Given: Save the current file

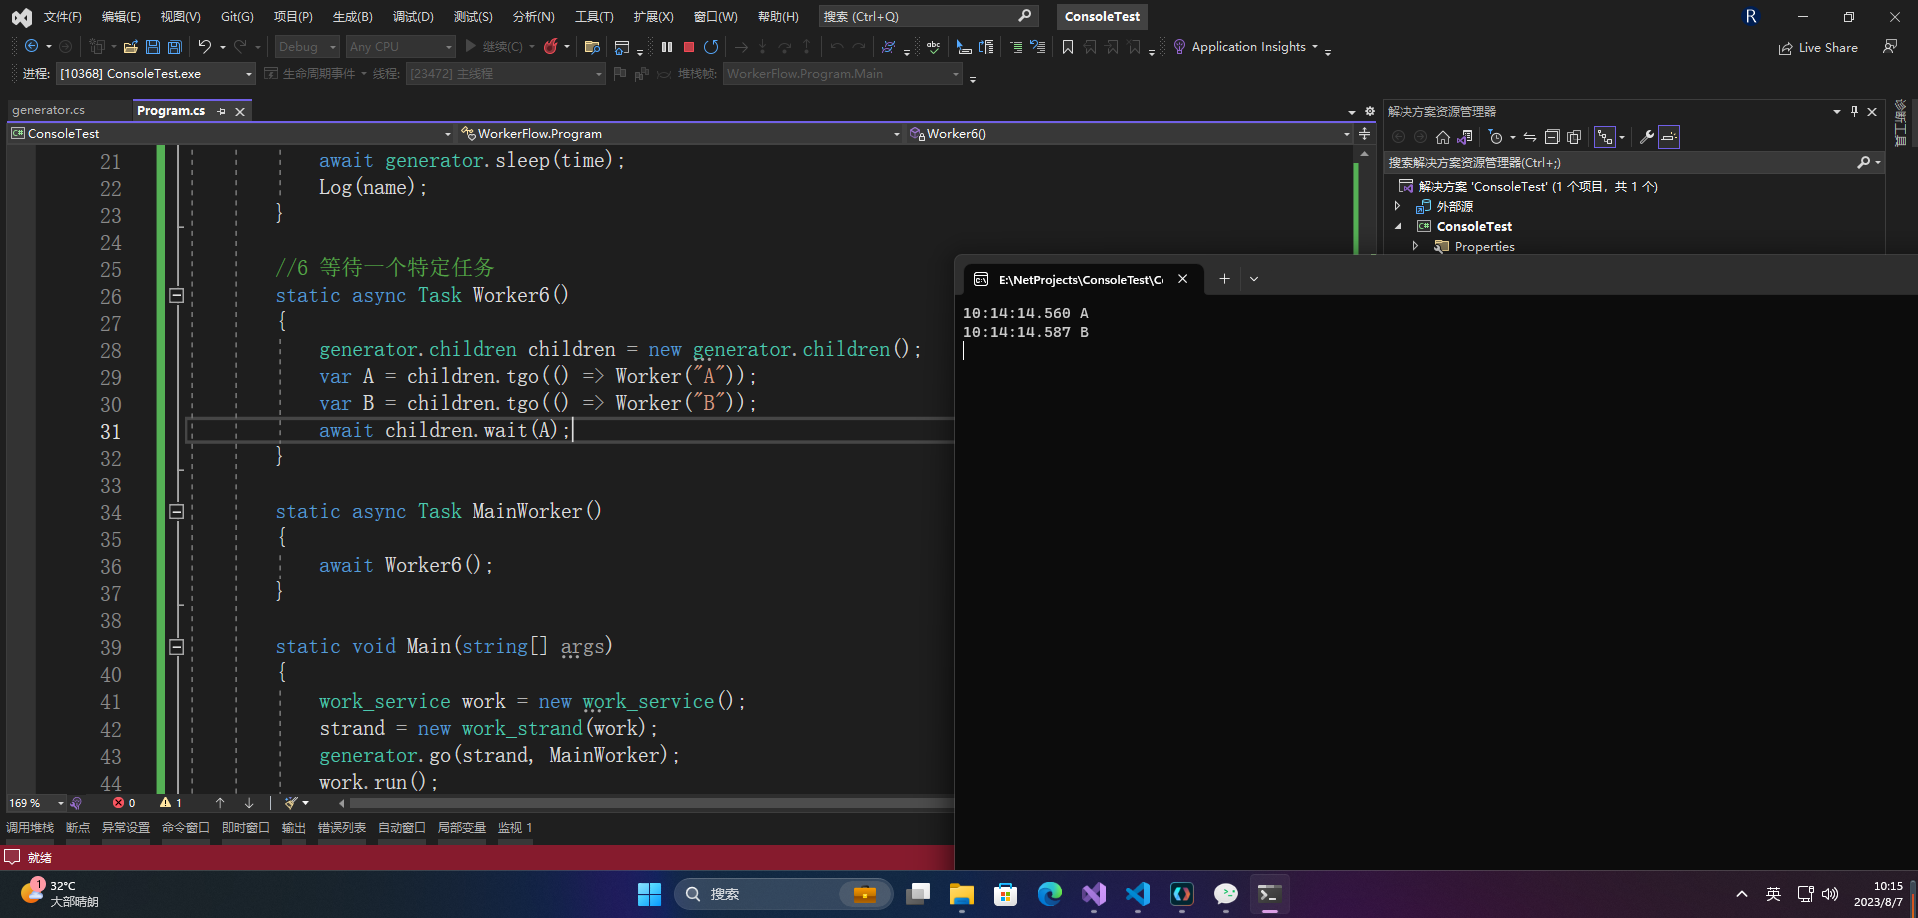Looking at the screenshot, I should [x=153, y=47].
